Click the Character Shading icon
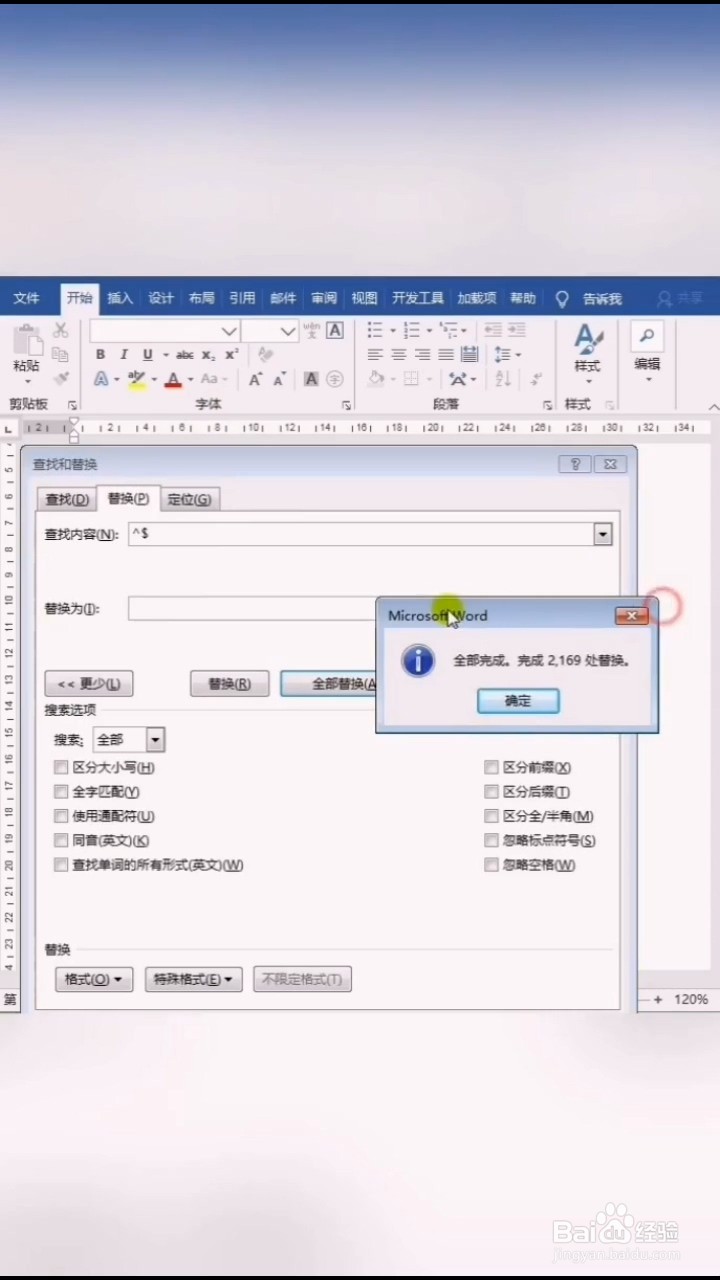 click(x=311, y=379)
